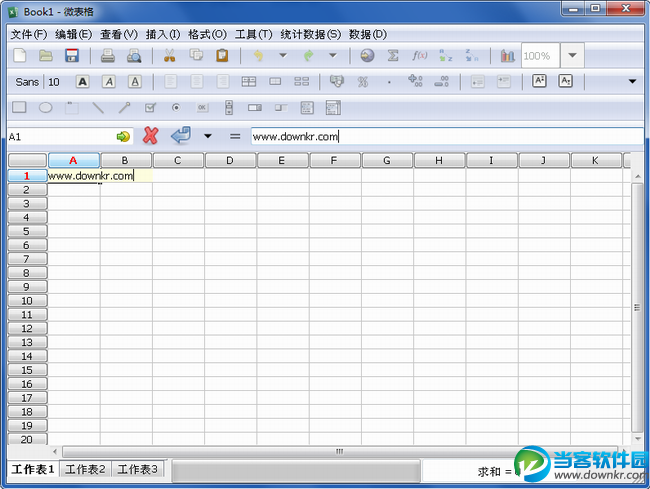Viewport: 650px width, 489px height.
Task: Insert an autosum using the sigma icon
Action: click(x=393, y=55)
